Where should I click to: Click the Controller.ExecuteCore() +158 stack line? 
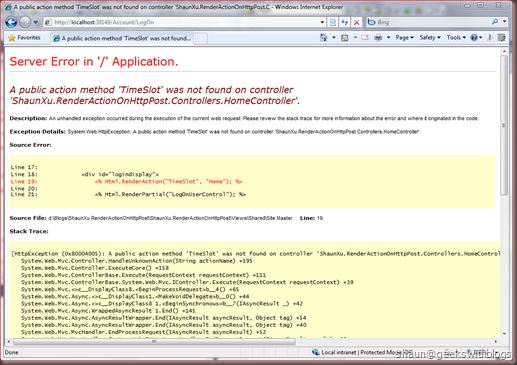[95, 268]
